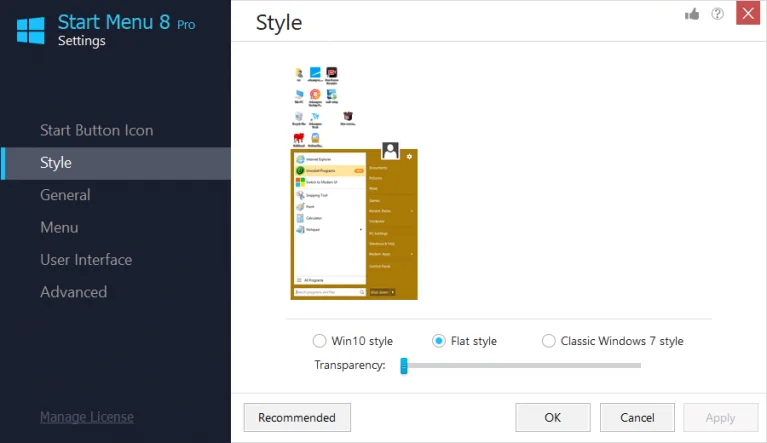Click the thumbs-up like icon
Viewport: 767px width, 443px height.
coord(692,14)
